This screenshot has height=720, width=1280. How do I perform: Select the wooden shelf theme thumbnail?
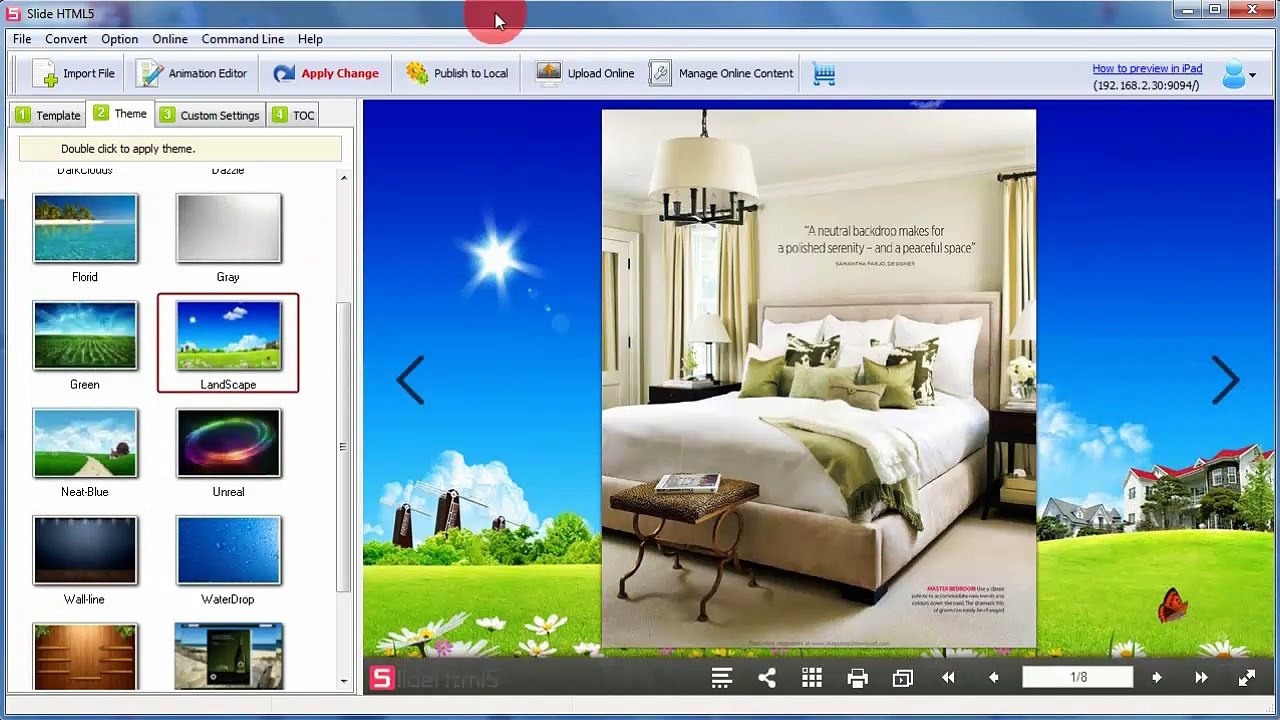point(85,656)
